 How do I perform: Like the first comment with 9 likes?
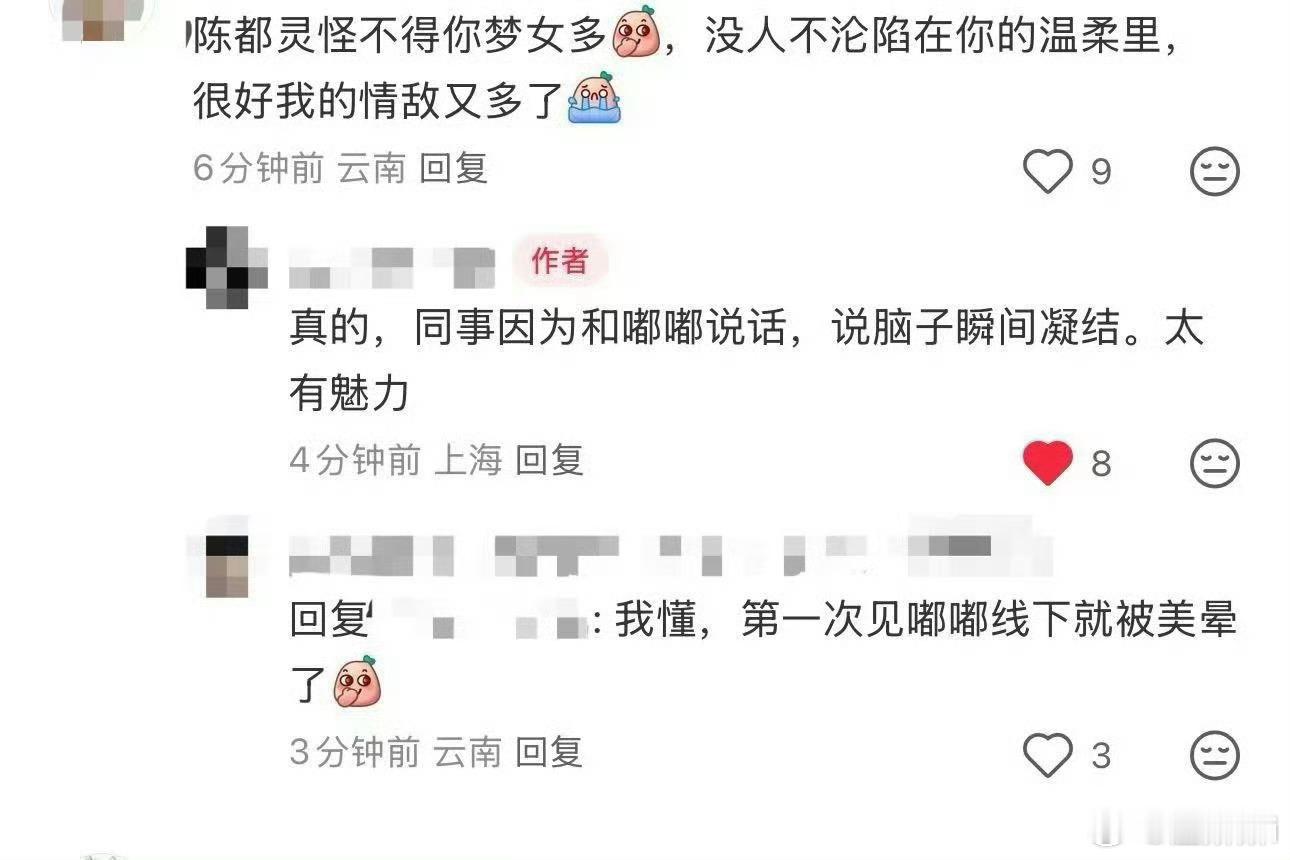coord(1047,172)
